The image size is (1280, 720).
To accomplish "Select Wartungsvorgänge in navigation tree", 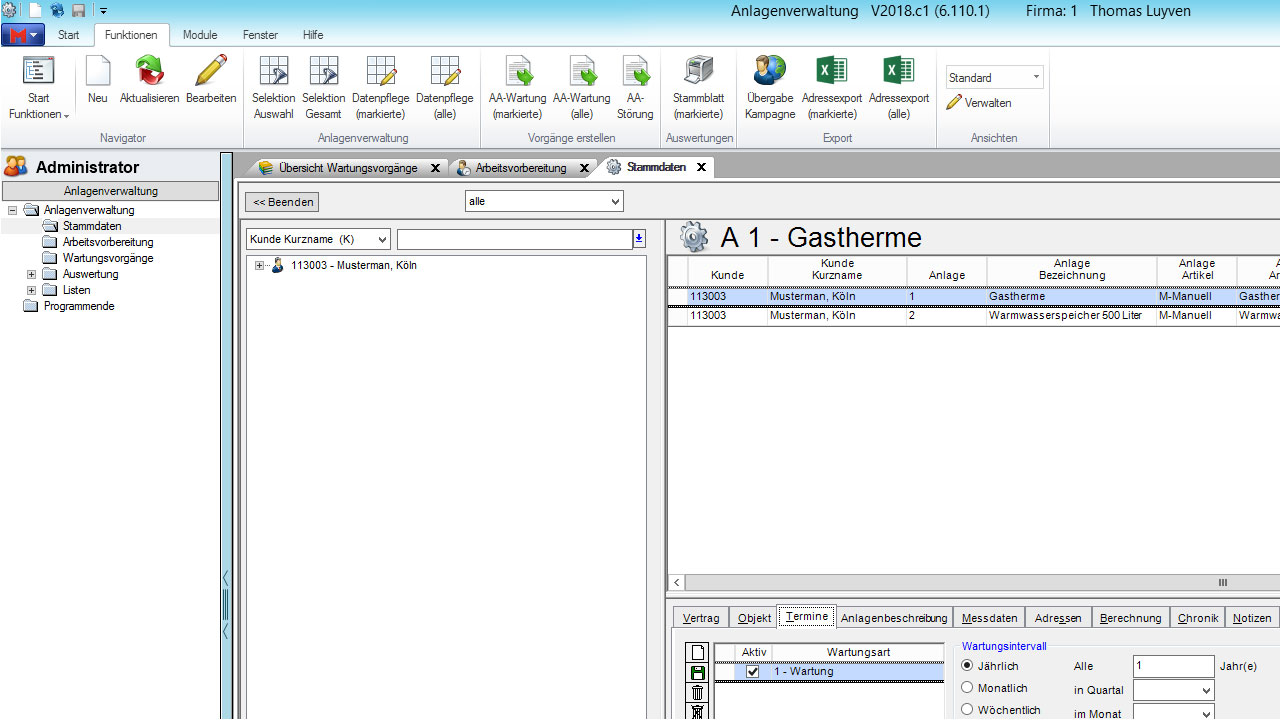I will click(108, 258).
